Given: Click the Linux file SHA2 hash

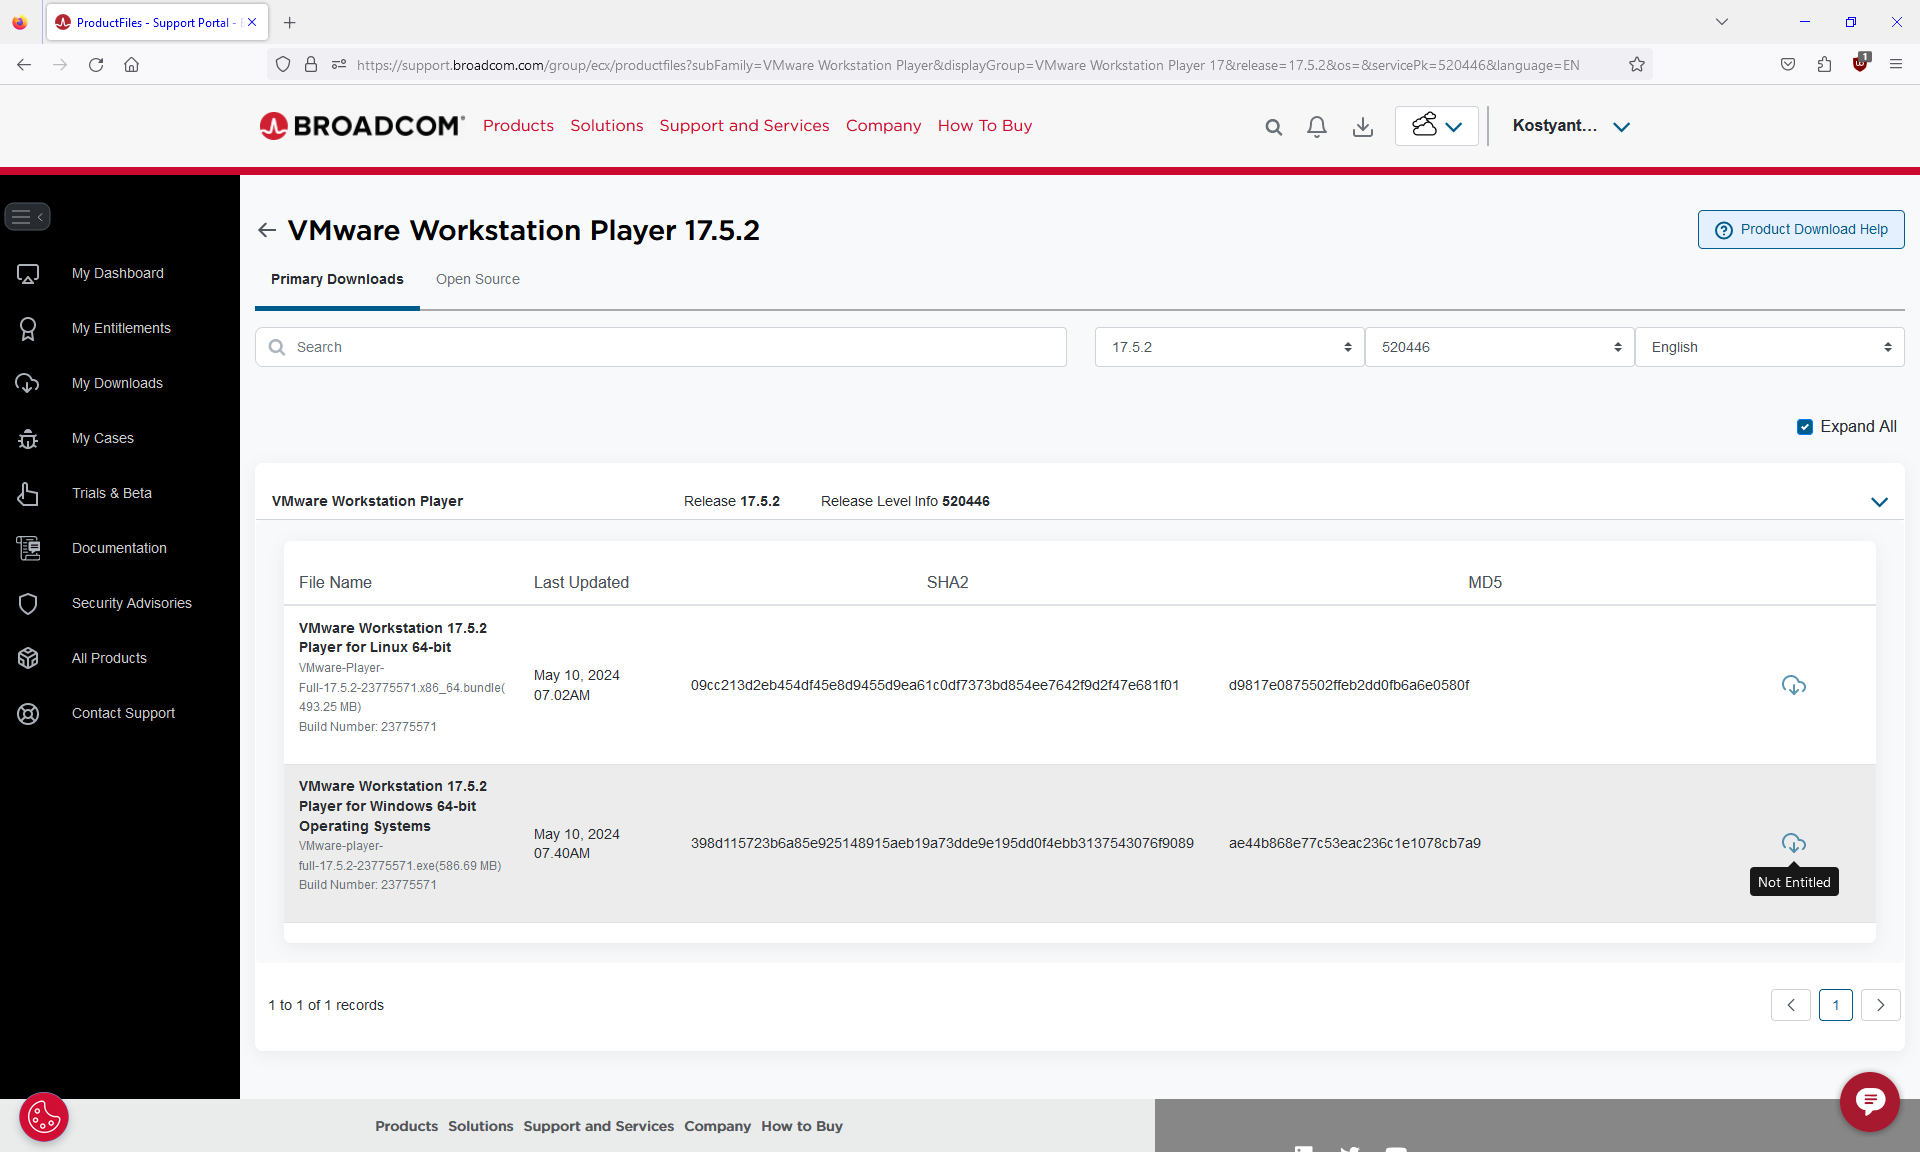Looking at the screenshot, I should [x=934, y=686].
